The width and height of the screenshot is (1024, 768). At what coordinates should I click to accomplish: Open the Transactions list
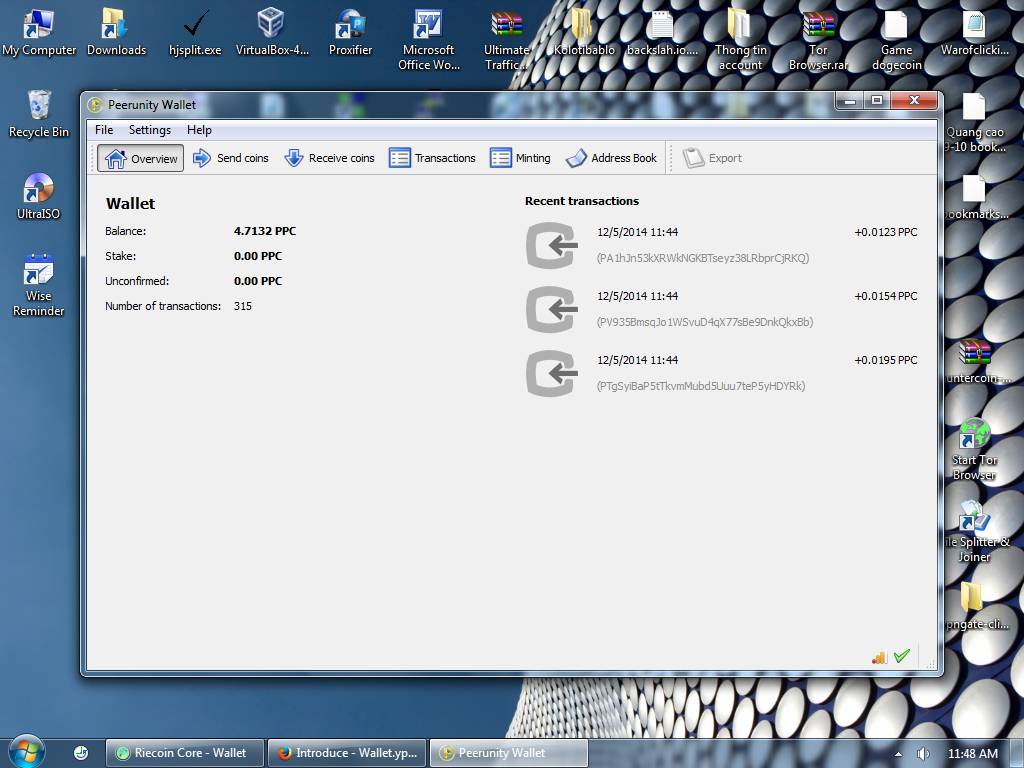pyautogui.click(x=432, y=158)
